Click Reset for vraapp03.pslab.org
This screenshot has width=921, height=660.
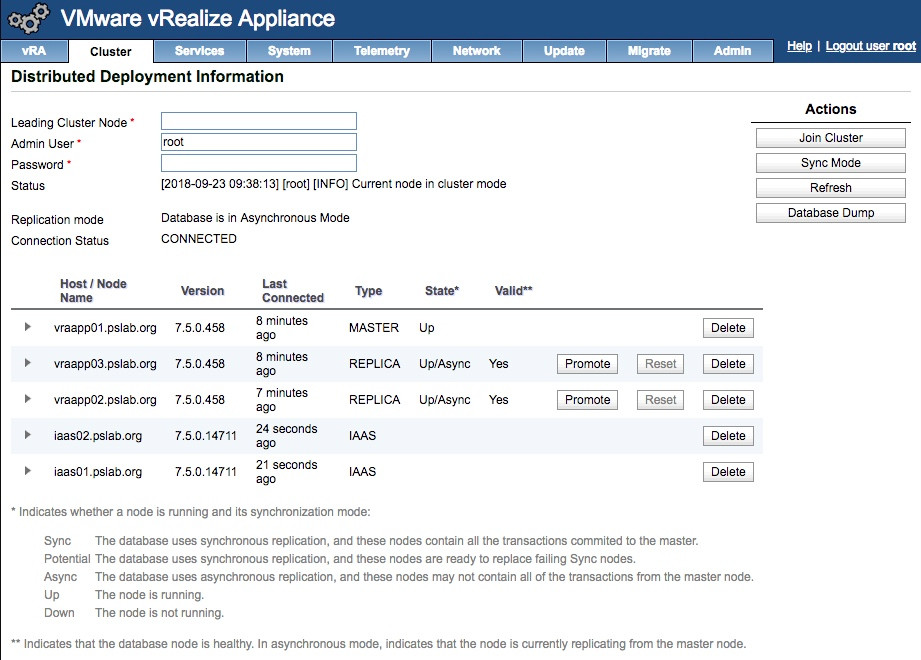click(660, 364)
